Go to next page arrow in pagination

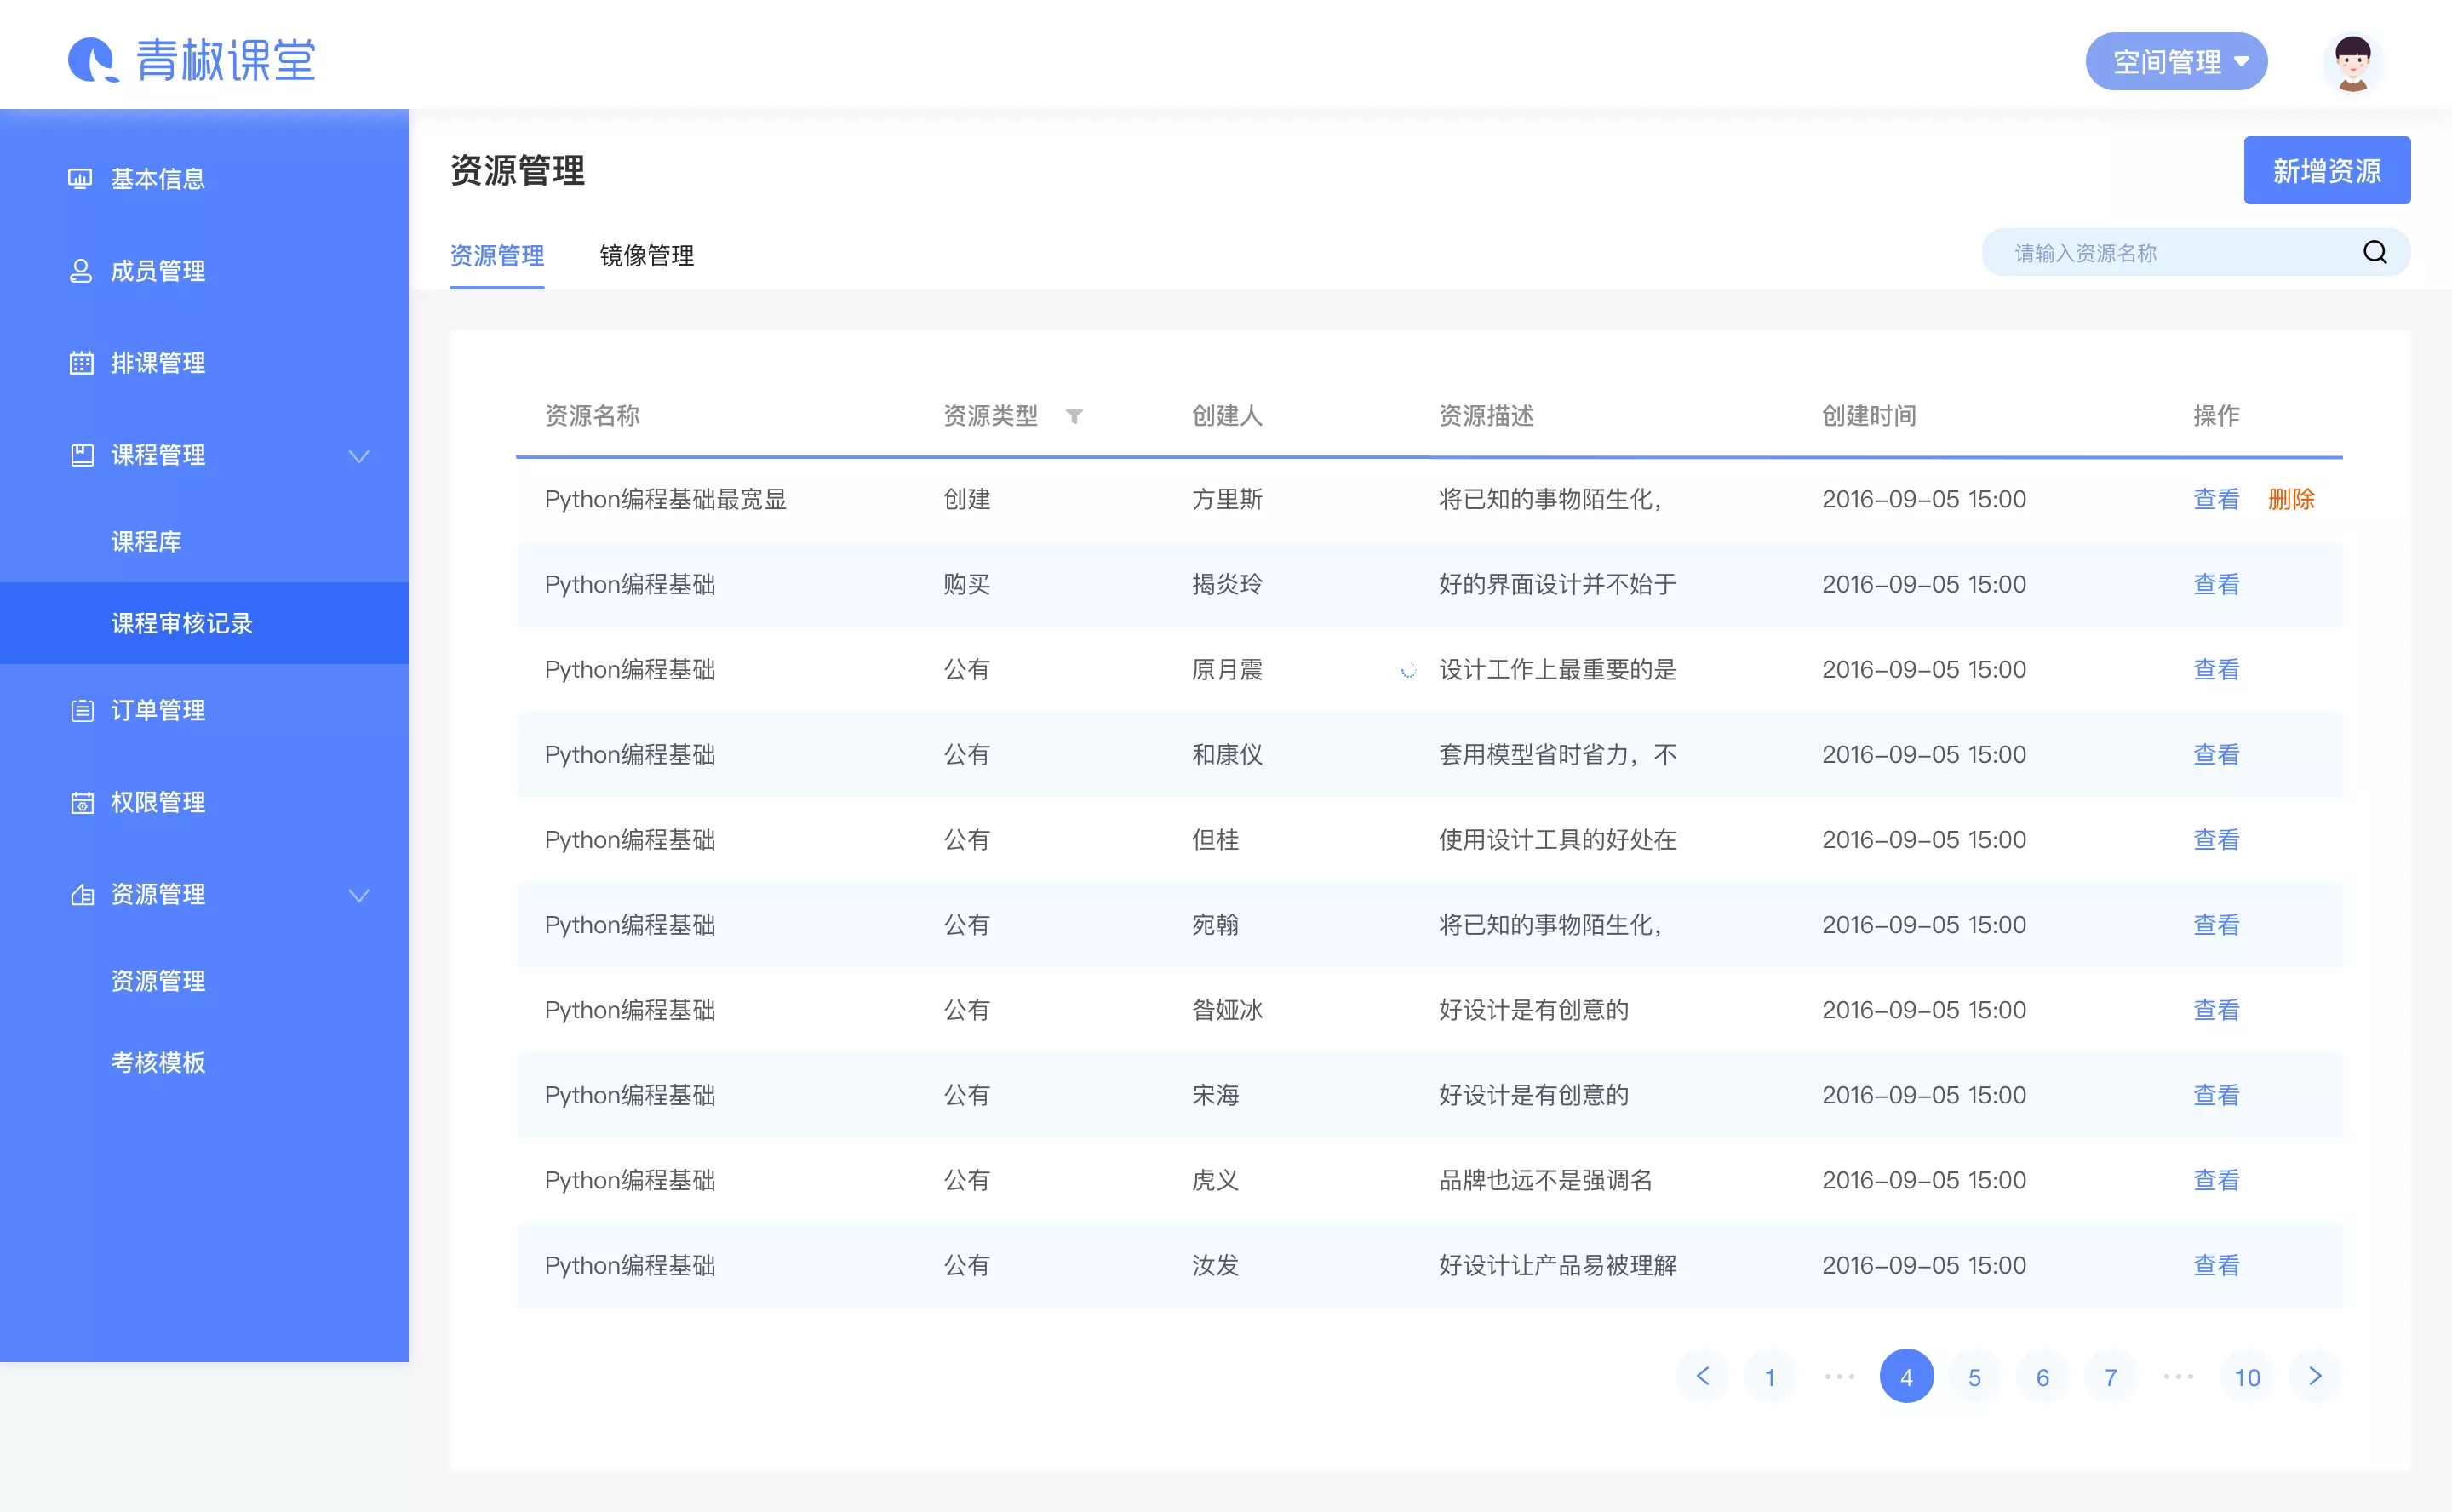click(2314, 1376)
